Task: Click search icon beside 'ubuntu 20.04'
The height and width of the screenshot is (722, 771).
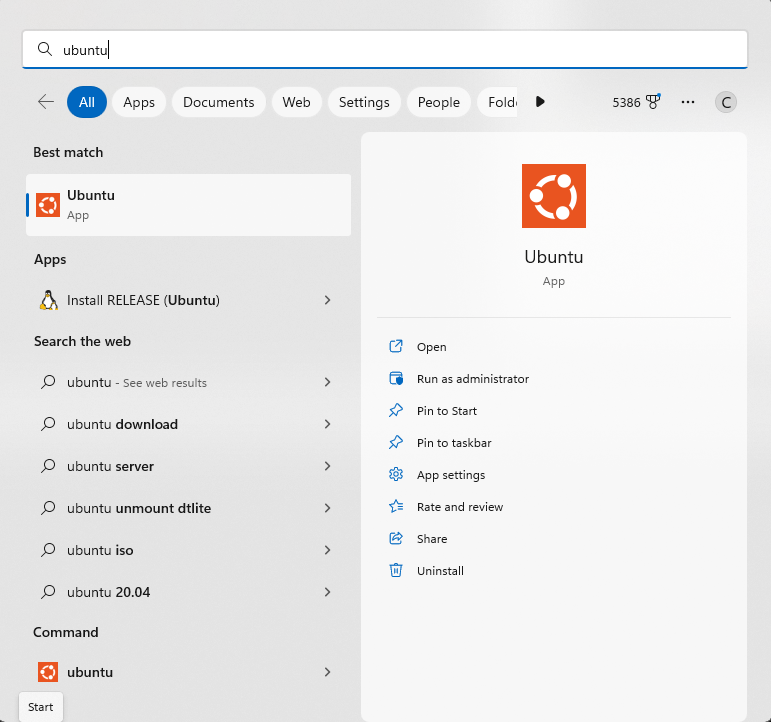Action: (48, 592)
